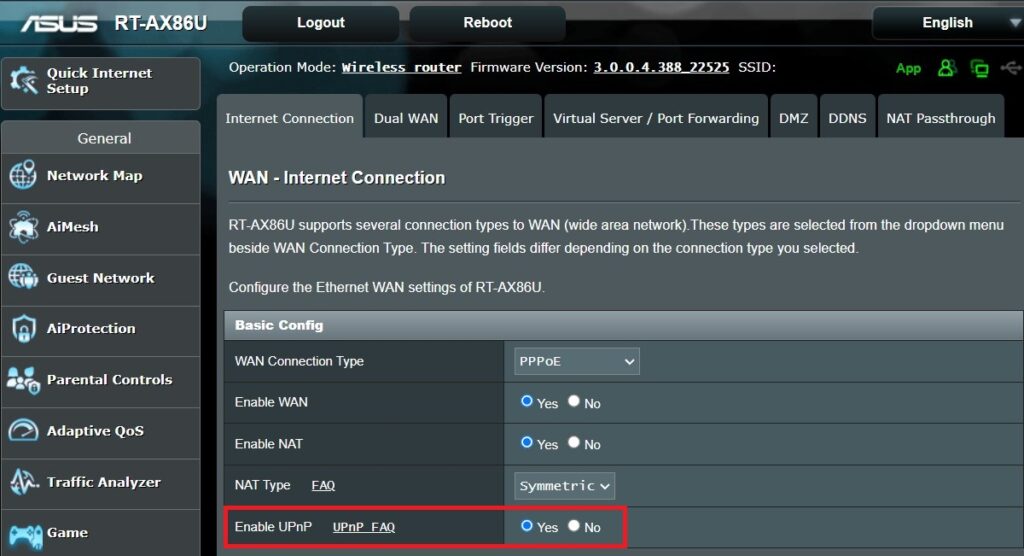Switch to the Internet Connection tab
Screen dimensions: 1024x556
(289, 118)
